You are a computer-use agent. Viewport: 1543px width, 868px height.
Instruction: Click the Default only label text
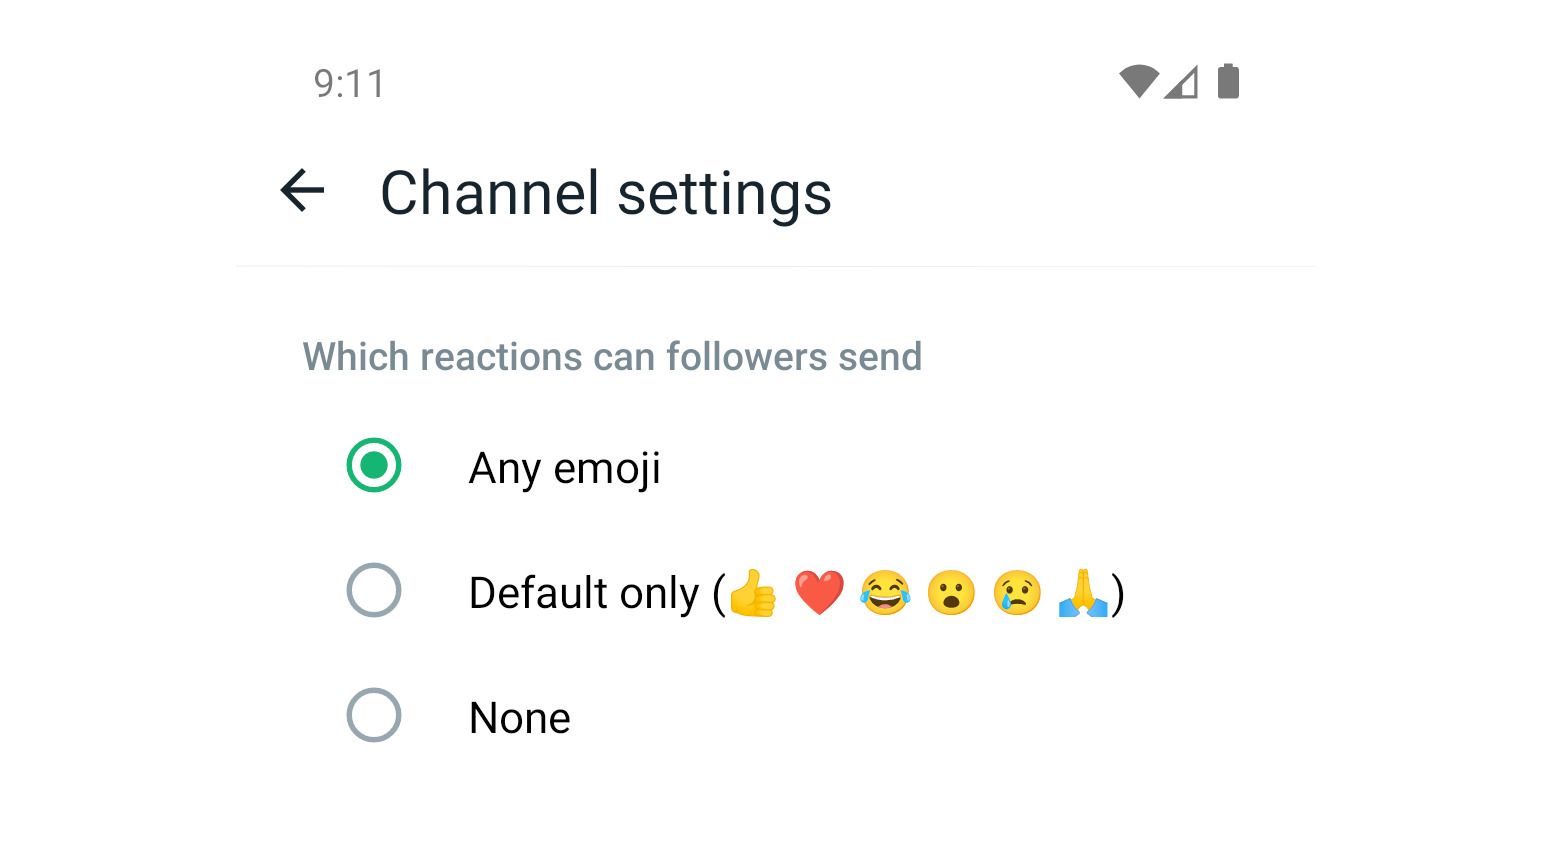pyautogui.click(x=584, y=592)
